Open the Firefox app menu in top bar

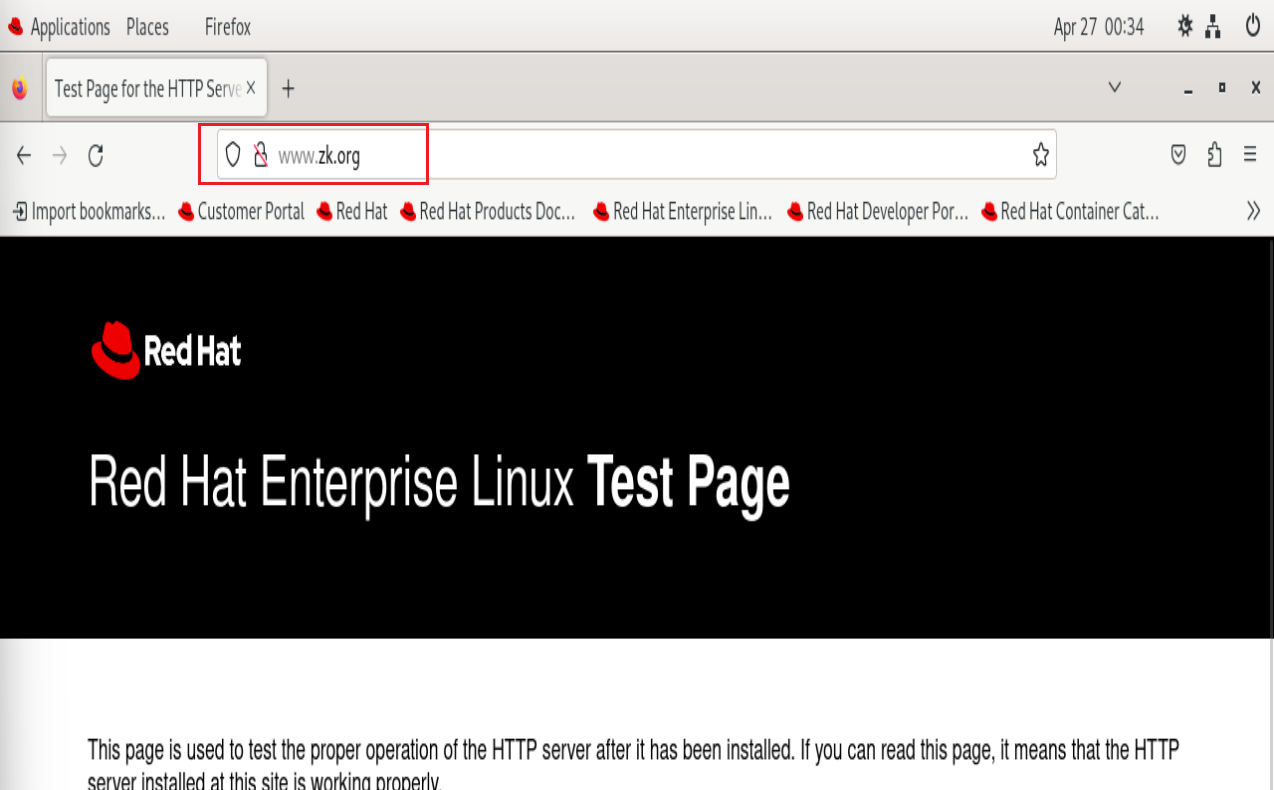point(228,27)
